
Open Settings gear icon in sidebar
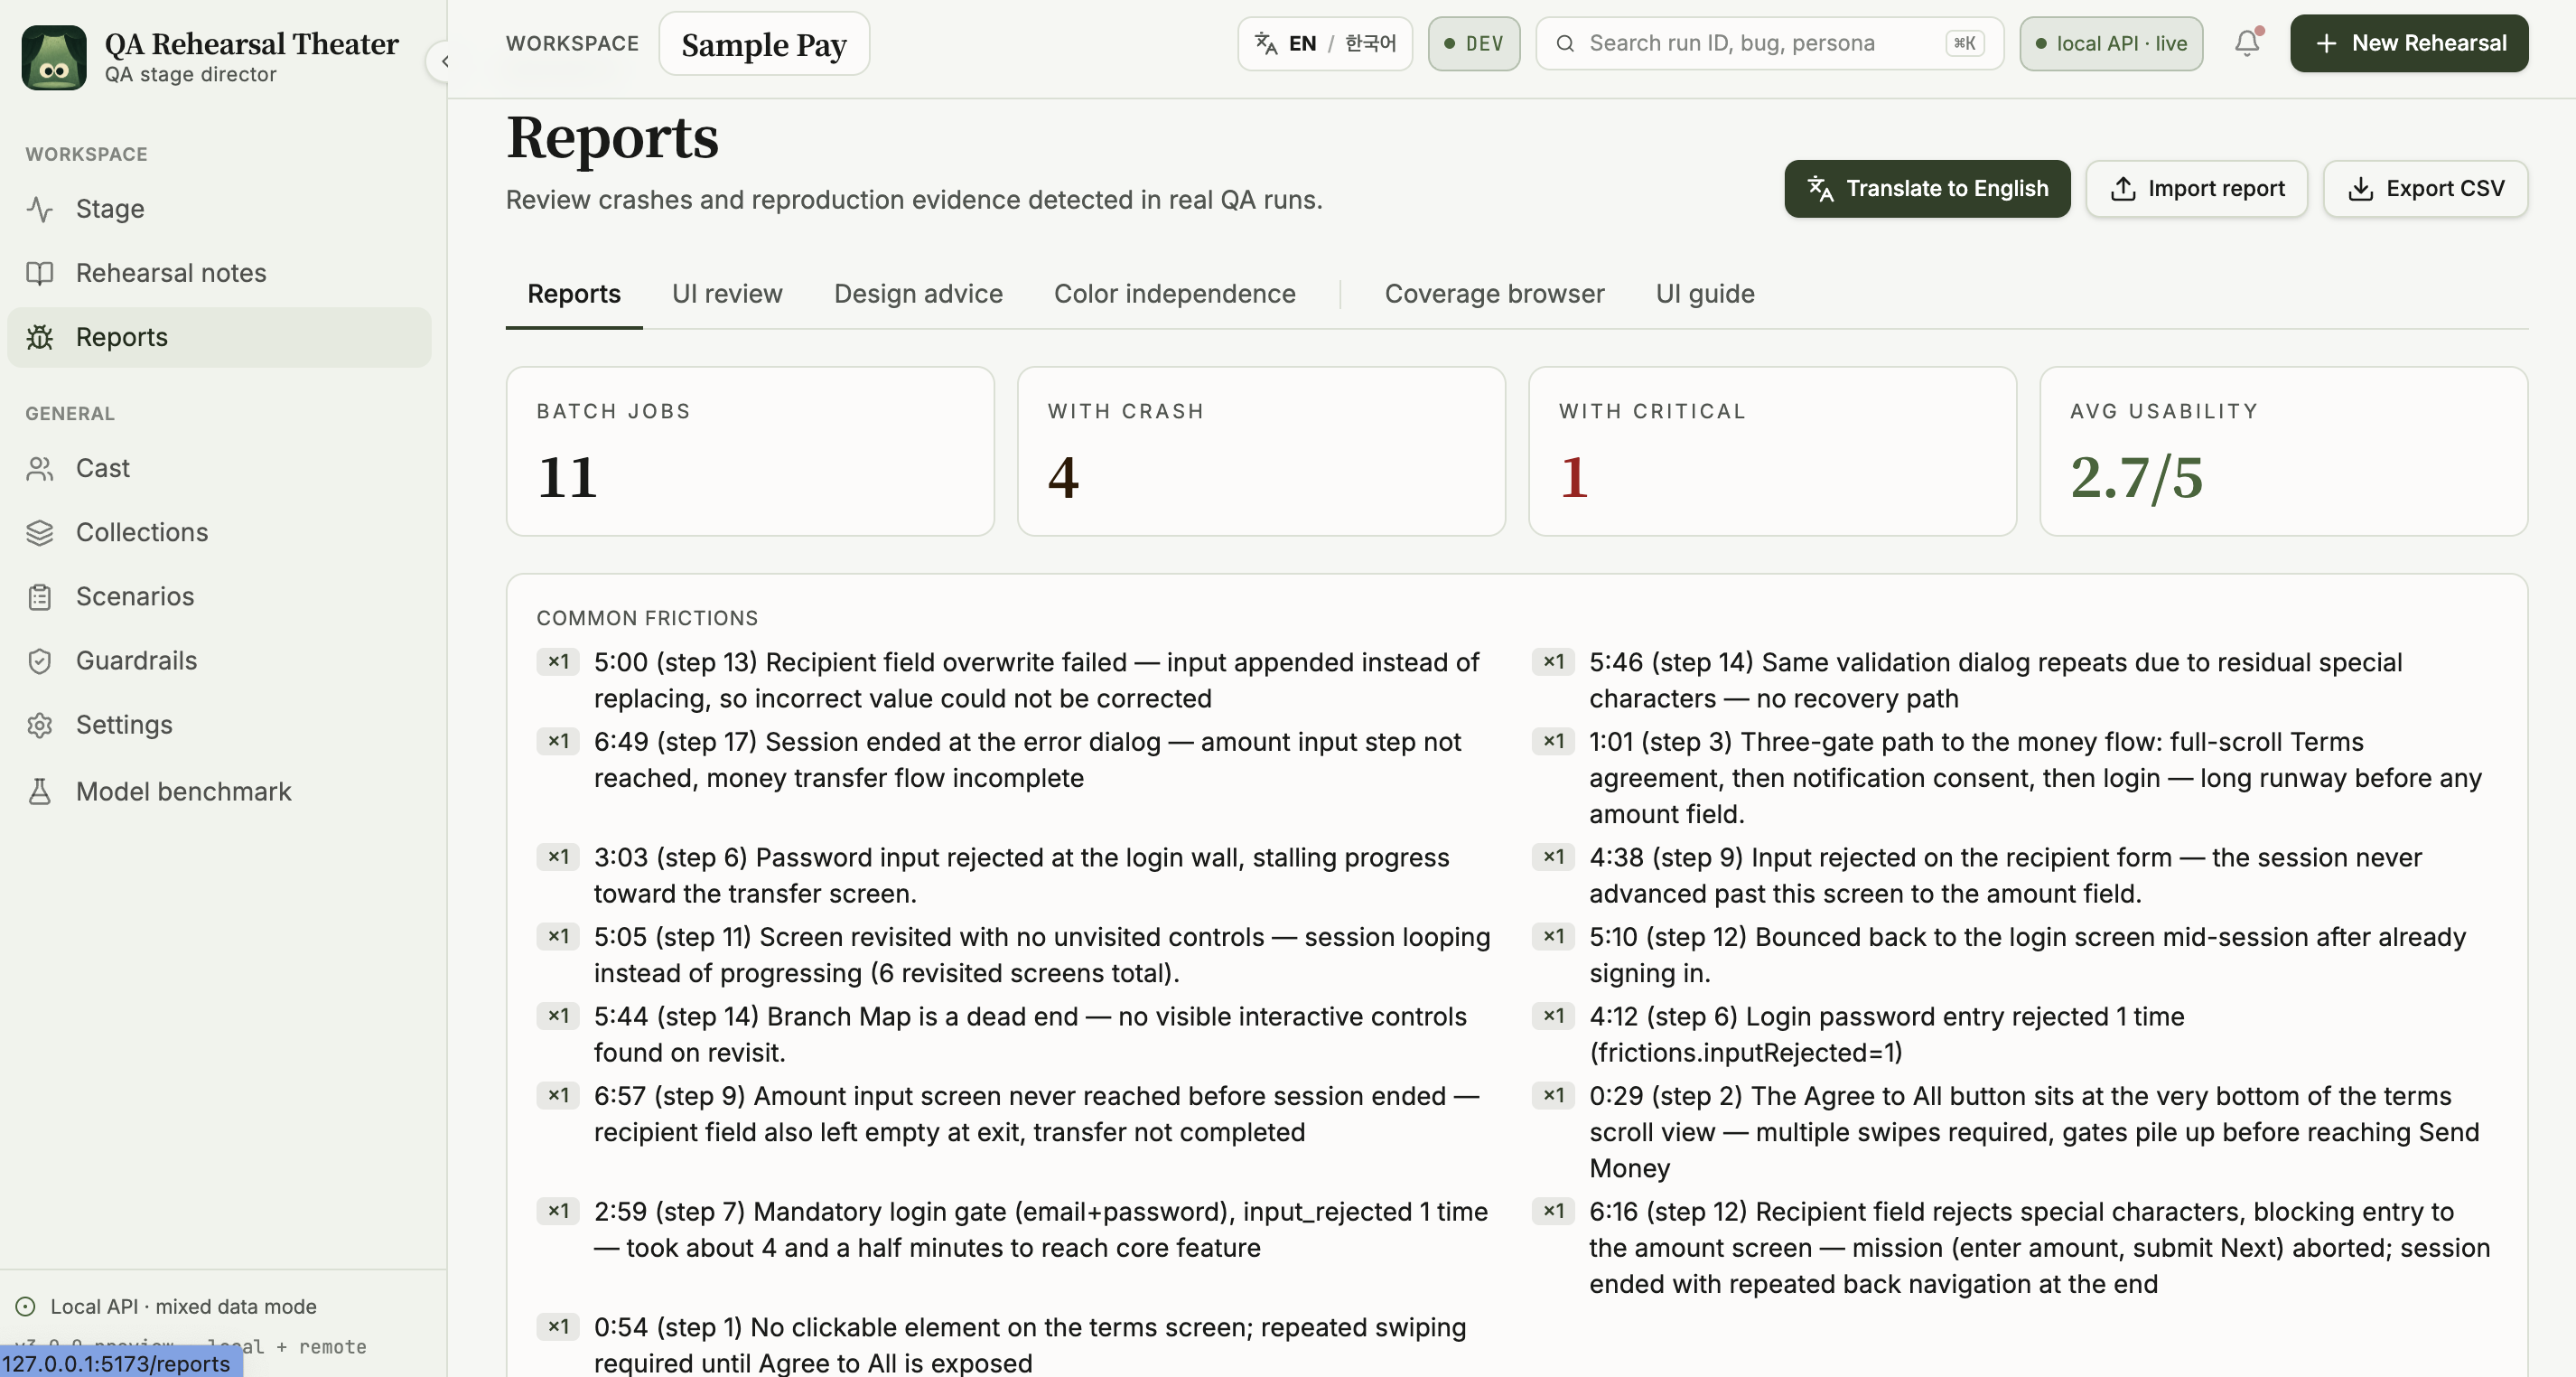click(x=40, y=725)
